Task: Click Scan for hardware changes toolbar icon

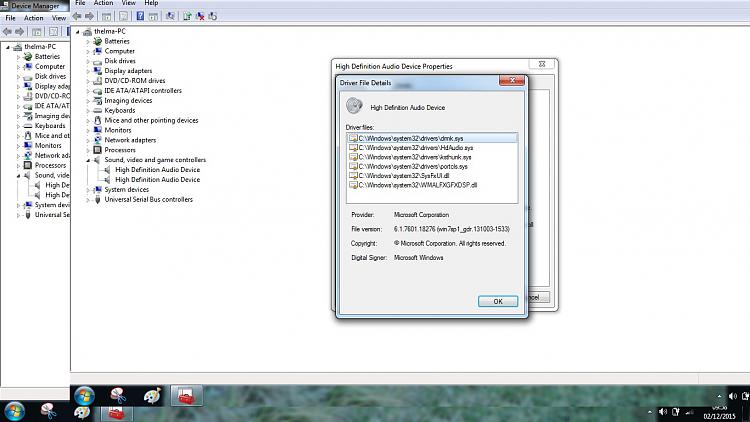Action: (170, 16)
